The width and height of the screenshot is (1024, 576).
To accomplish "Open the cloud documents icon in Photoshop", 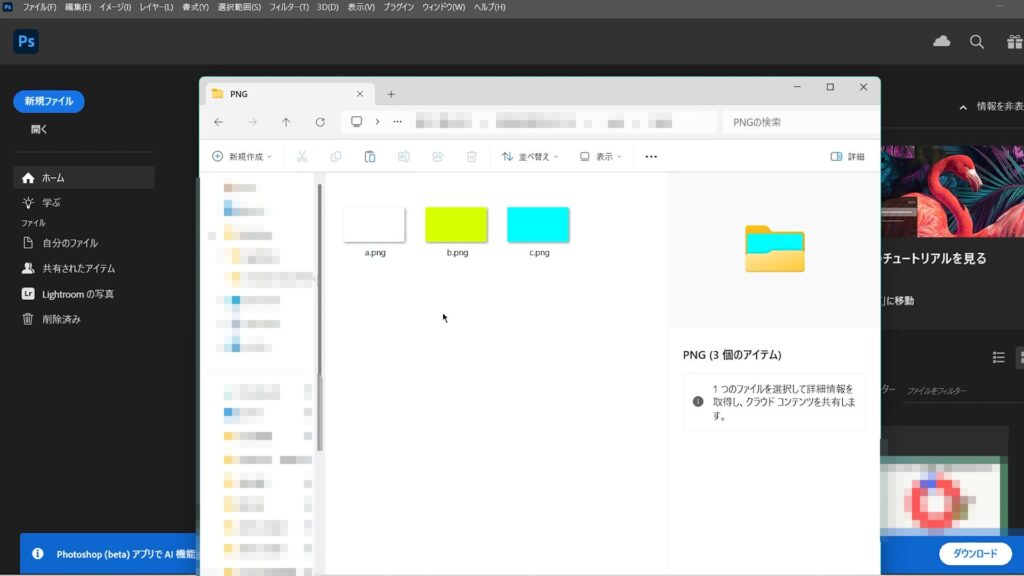I will click(x=941, y=41).
